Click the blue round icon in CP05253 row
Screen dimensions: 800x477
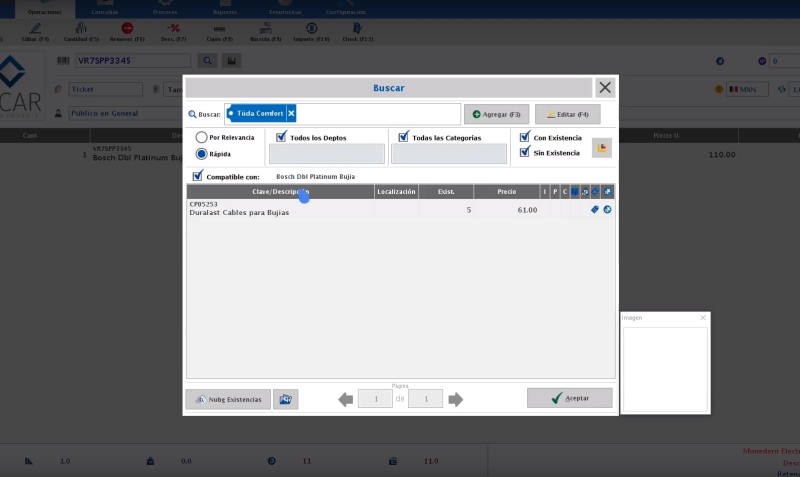607,210
